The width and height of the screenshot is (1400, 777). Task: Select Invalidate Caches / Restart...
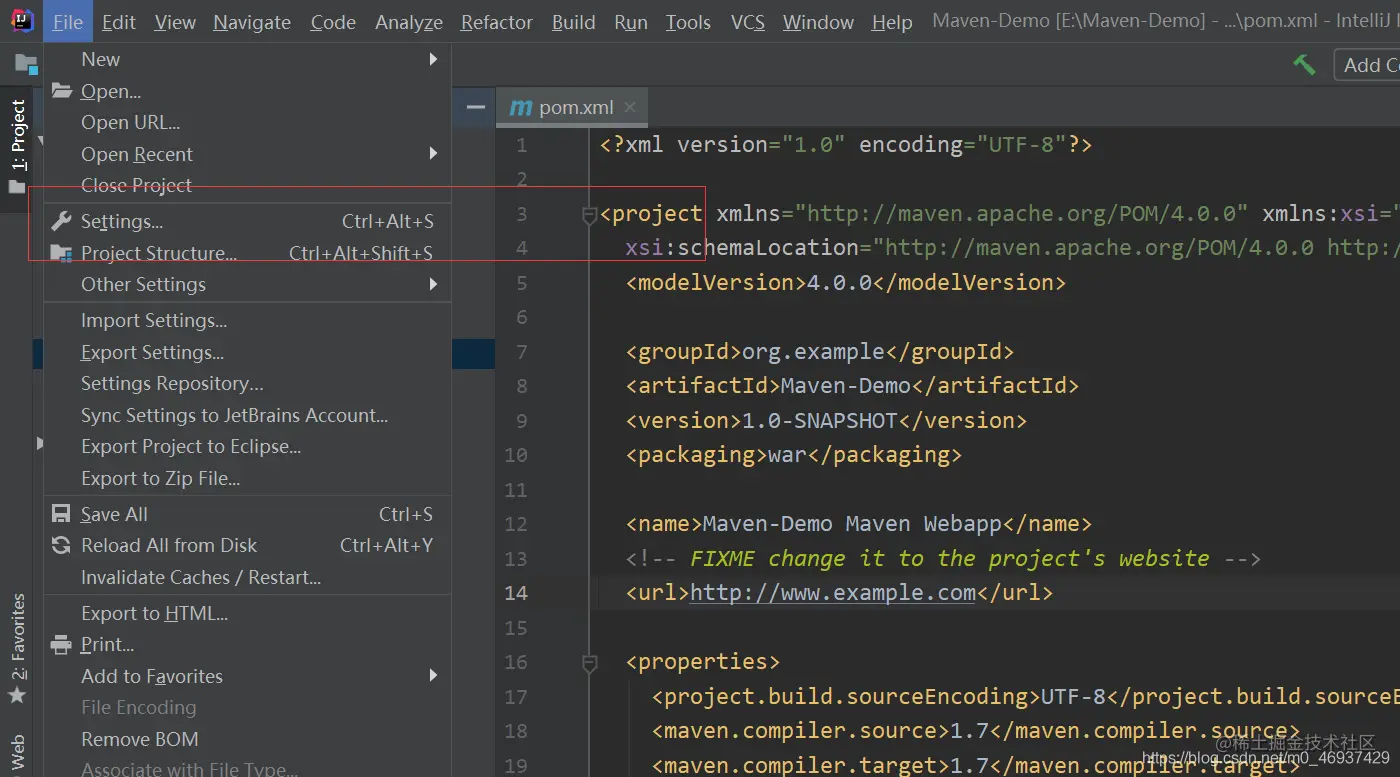(x=247, y=577)
